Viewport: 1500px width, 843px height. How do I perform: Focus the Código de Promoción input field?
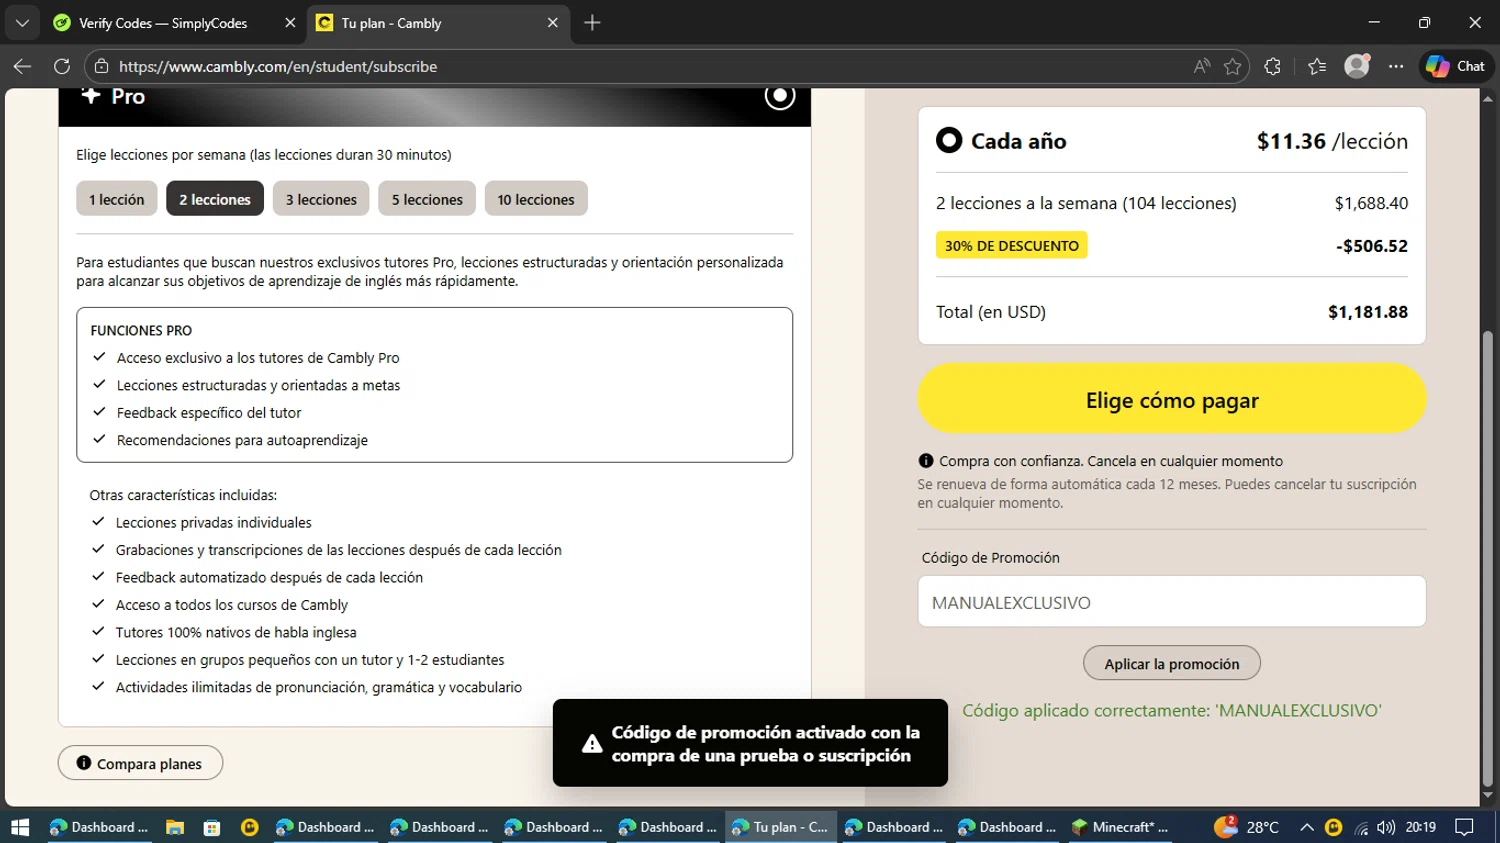coord(1172,602)
